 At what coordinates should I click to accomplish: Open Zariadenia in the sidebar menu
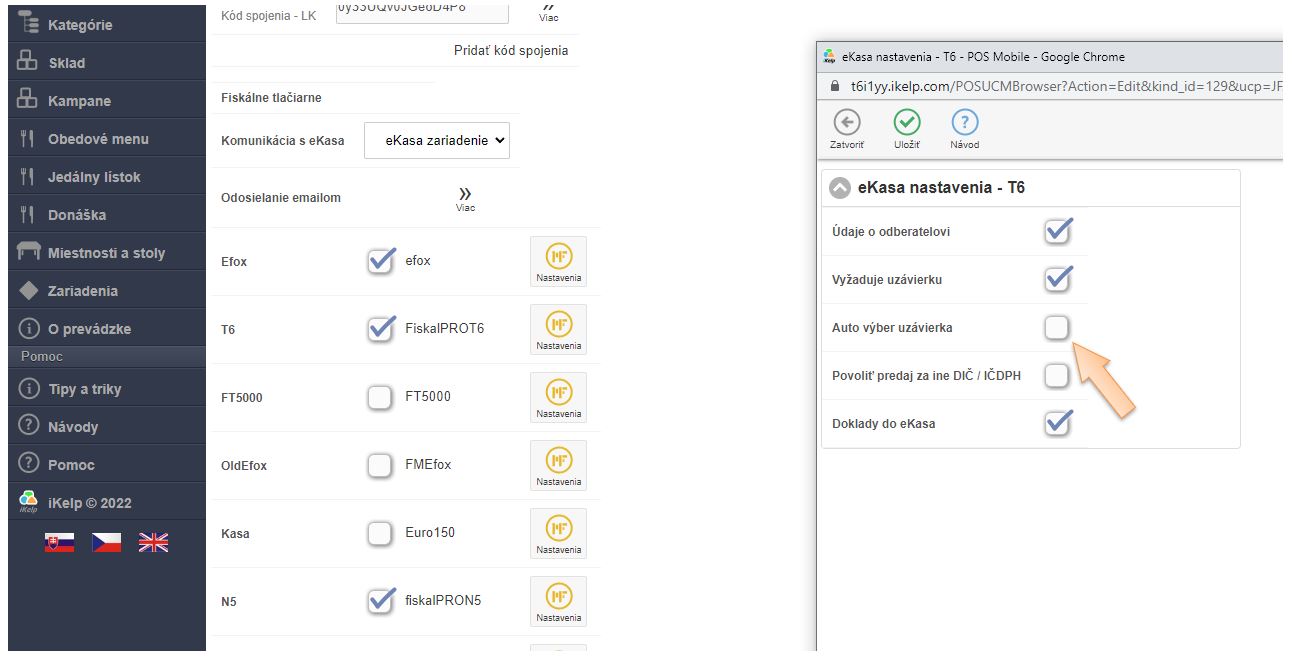click(x=83, y=291)
